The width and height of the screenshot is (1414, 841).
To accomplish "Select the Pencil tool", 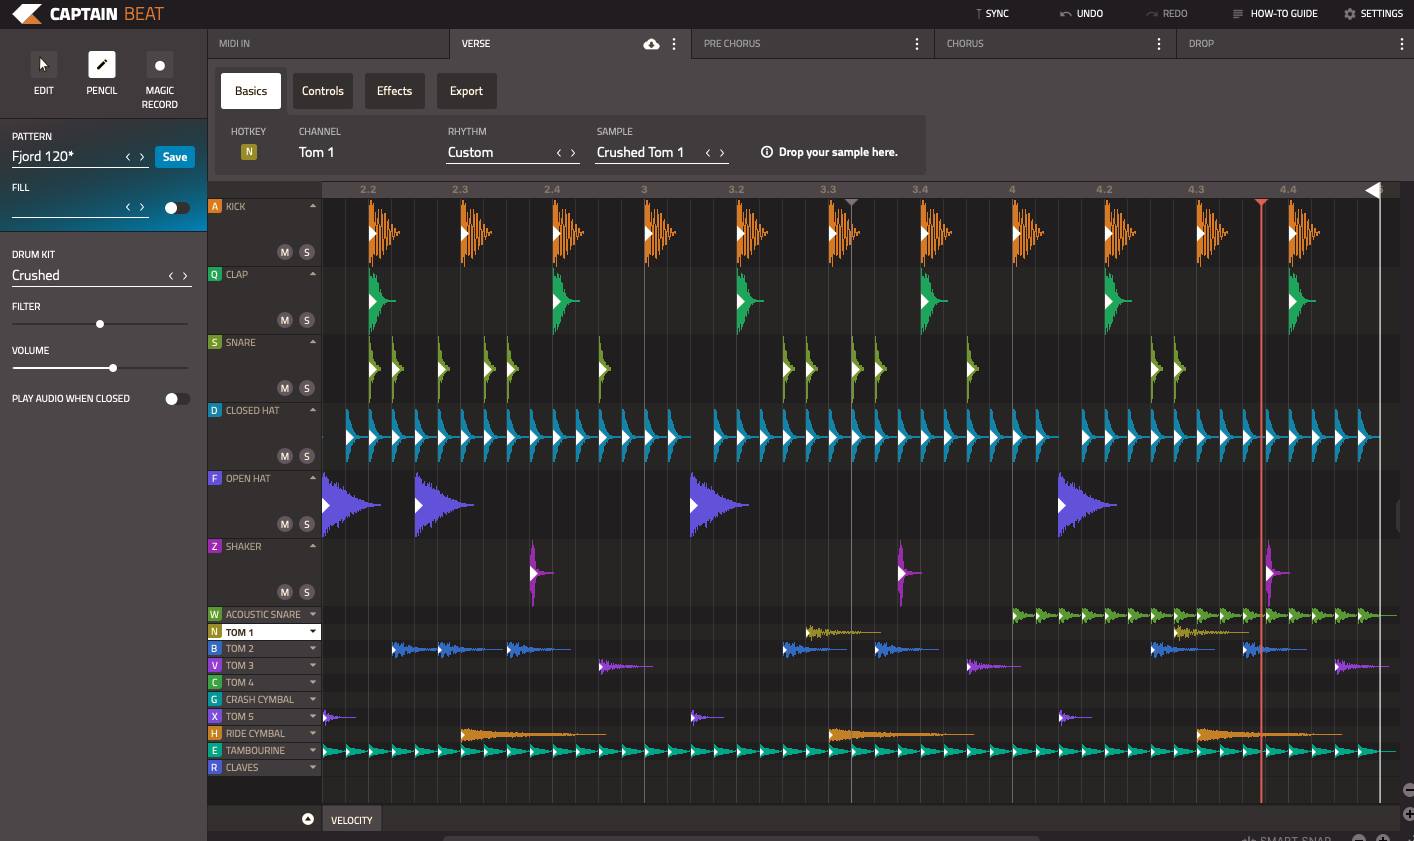I will (102, 65).
